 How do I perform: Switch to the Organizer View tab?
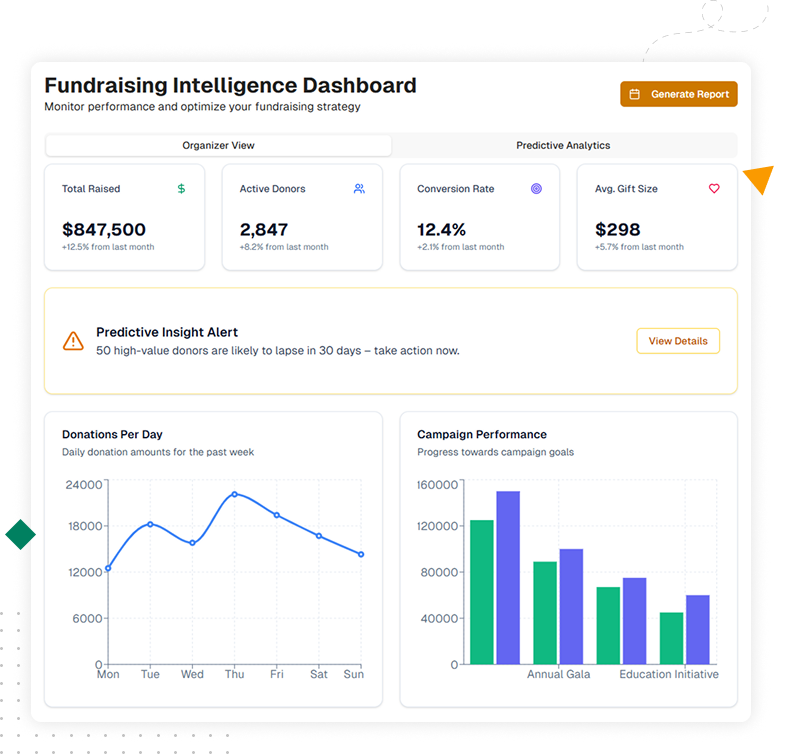218,145
